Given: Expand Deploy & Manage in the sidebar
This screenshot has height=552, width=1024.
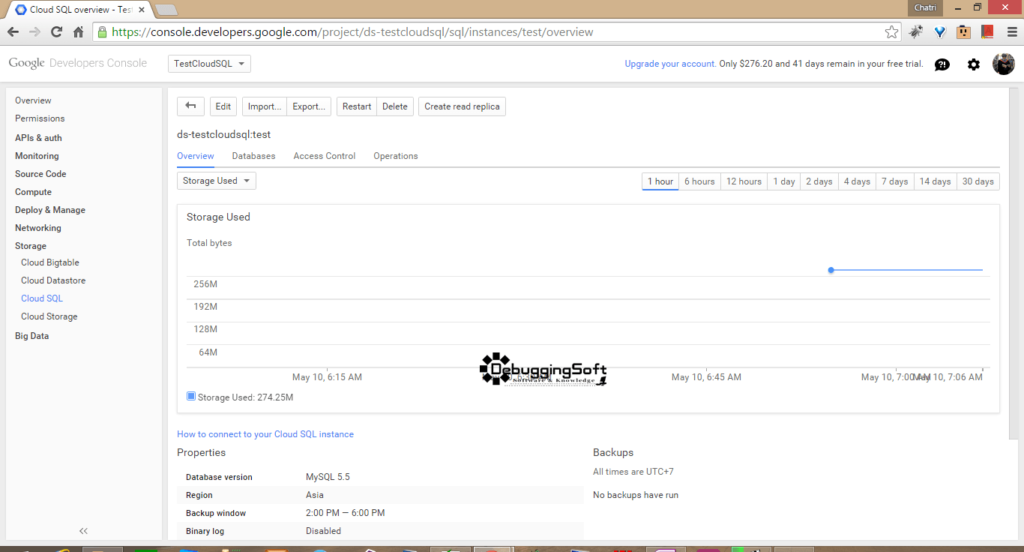Looking at the screenshot, I should (50, 210).
